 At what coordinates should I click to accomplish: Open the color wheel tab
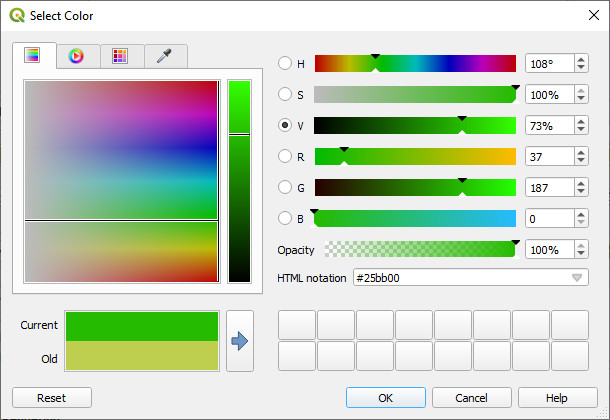tap(76, 56)
